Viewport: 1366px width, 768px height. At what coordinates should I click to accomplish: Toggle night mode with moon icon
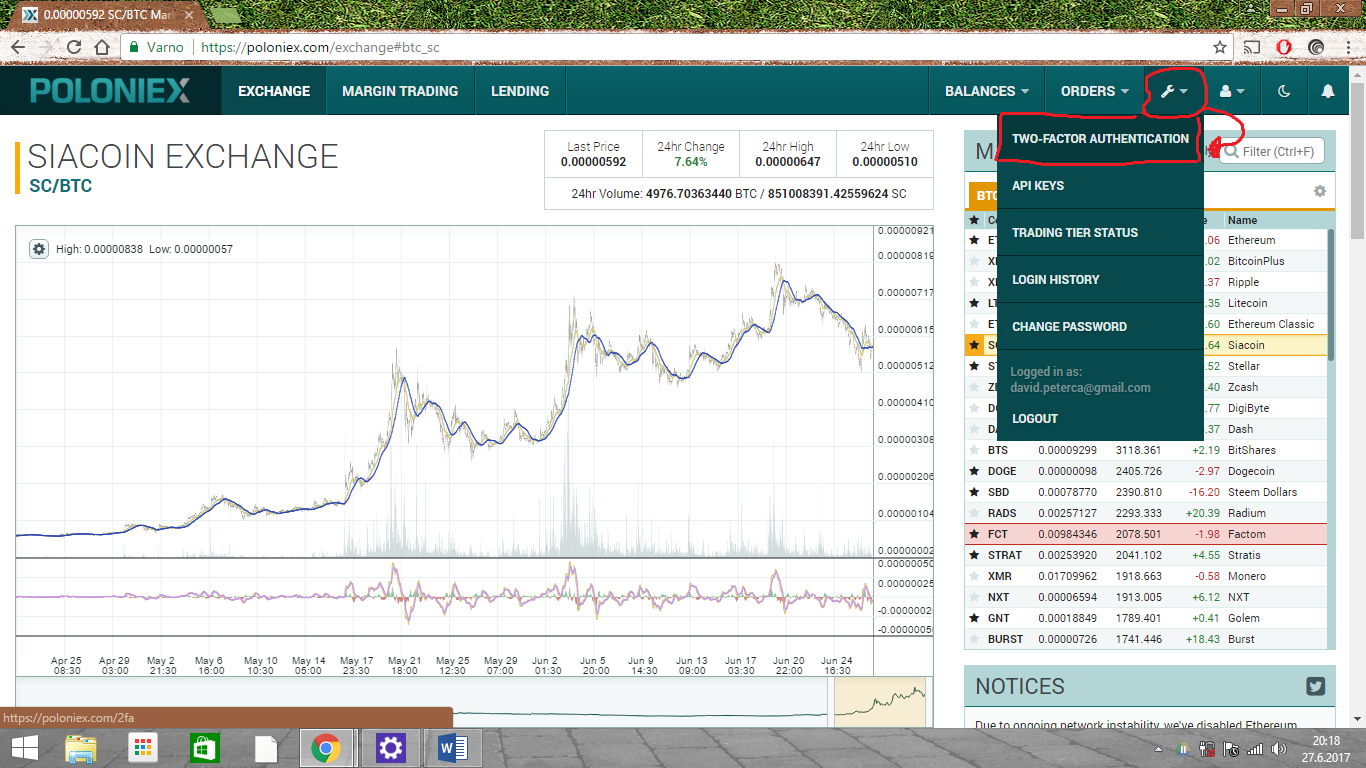click(x=1284, y=91)
